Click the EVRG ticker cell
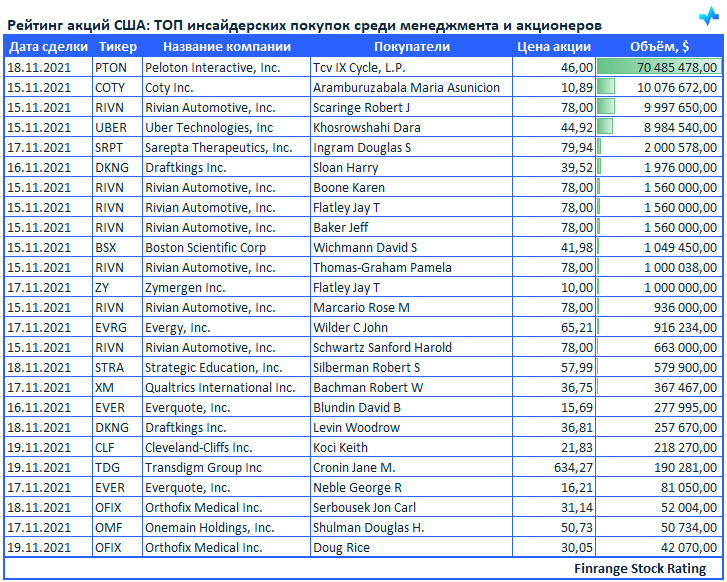Screen dimensions: 727x582 pos(117,327)
